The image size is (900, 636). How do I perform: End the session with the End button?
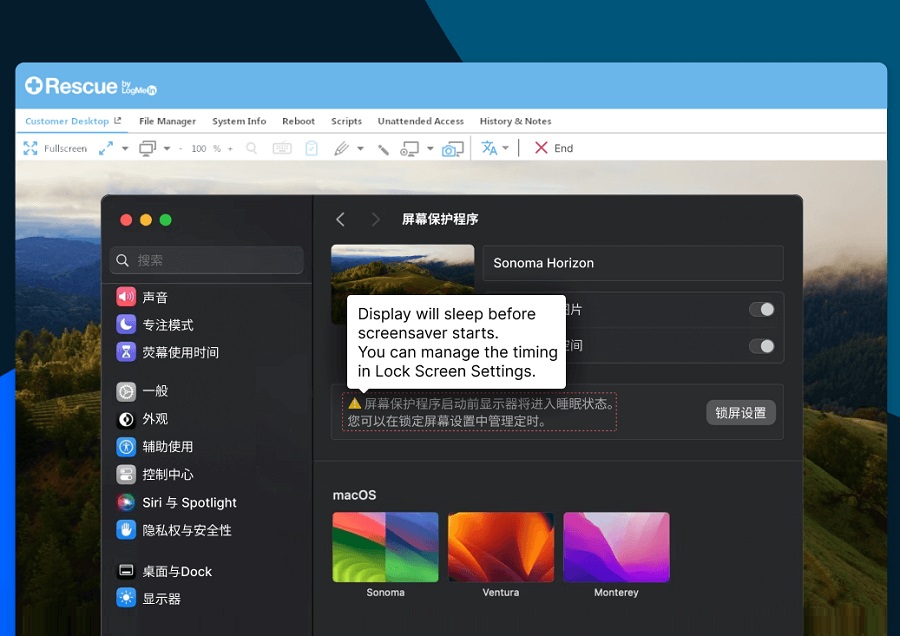(x=554, y=148)
